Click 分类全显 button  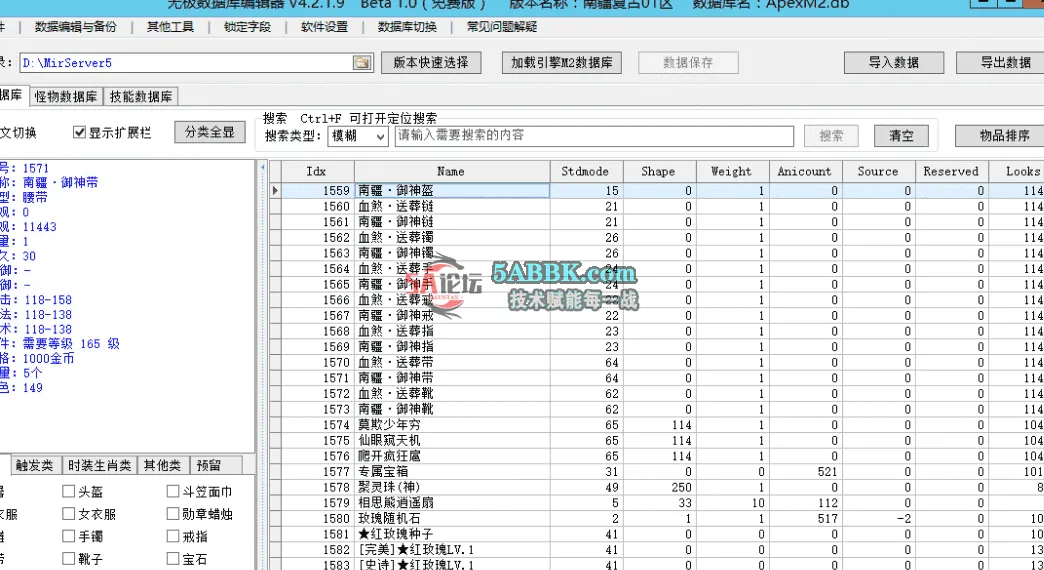(x=210, y=132)
